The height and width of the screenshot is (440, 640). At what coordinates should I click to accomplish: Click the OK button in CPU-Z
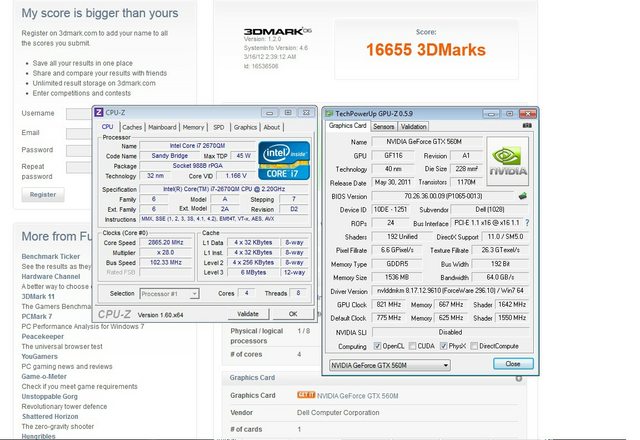pos(293,314)
